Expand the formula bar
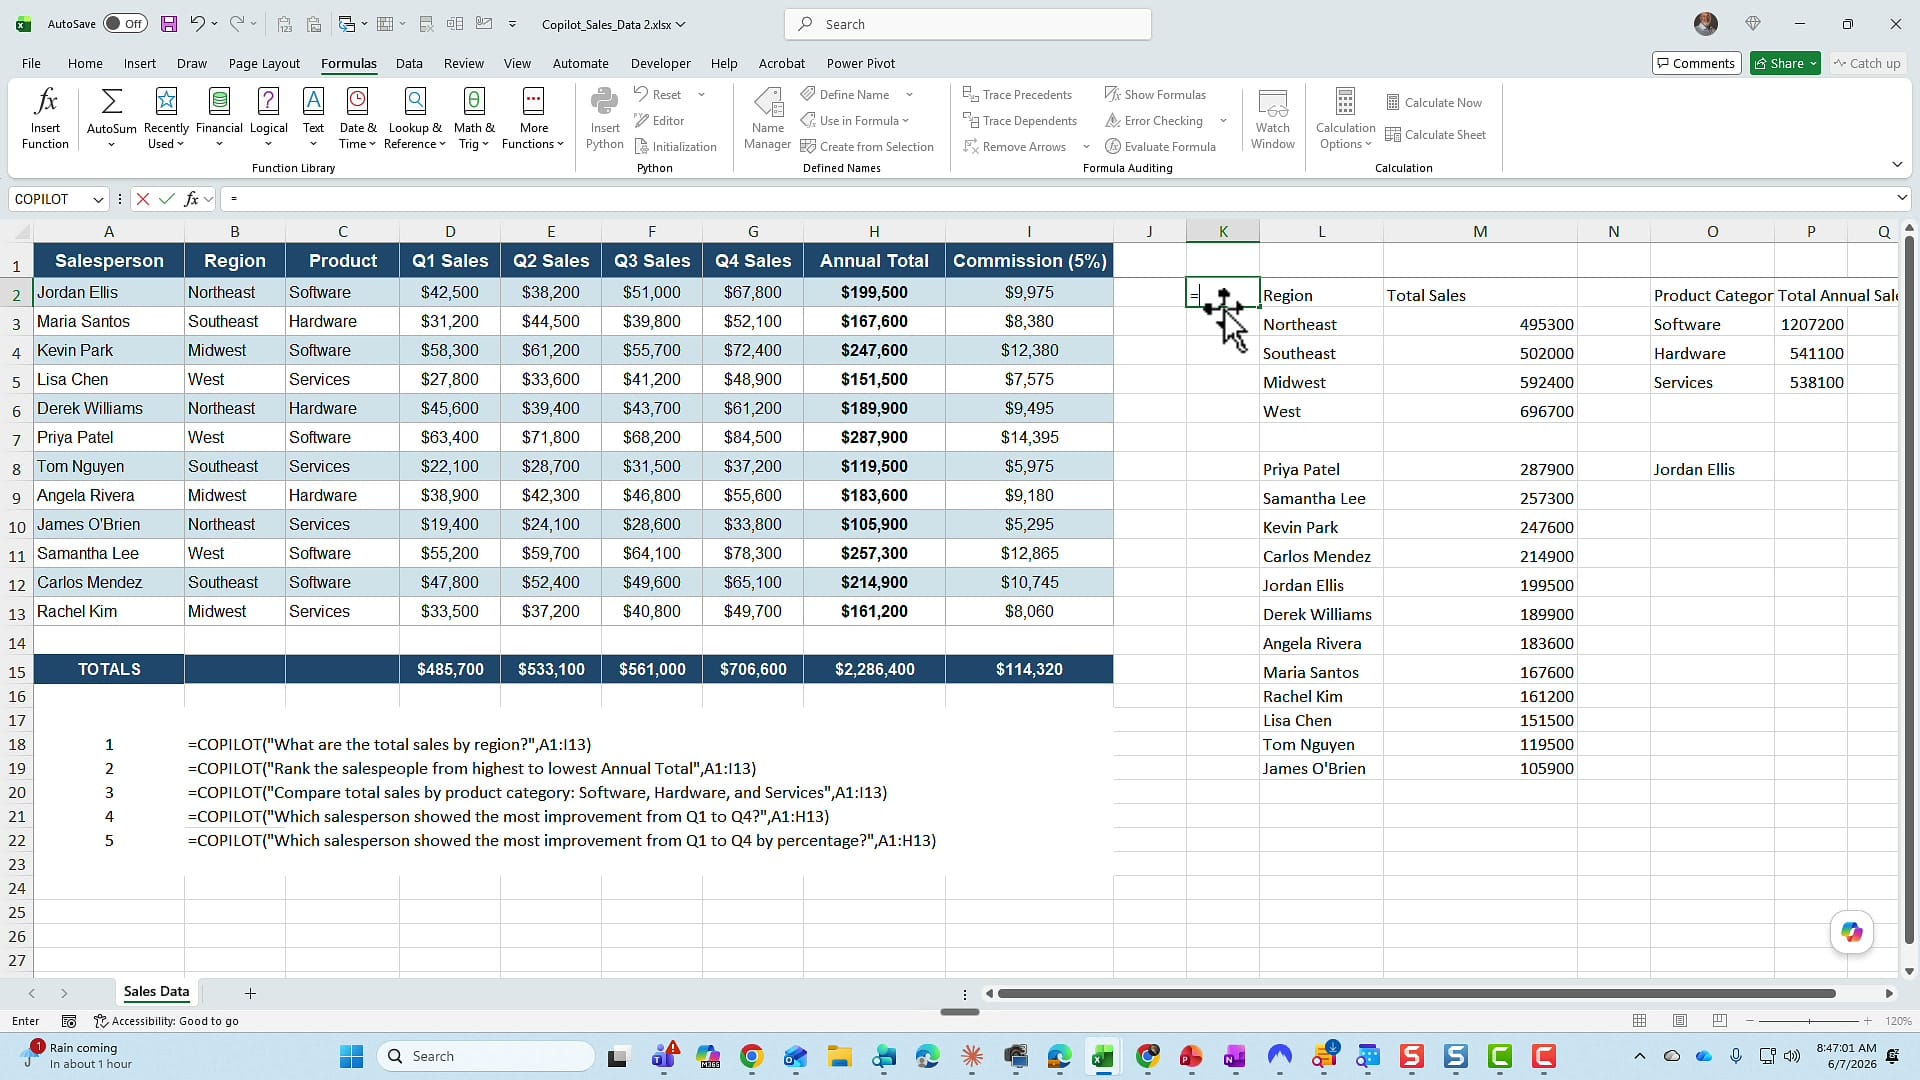 pos(1901,198)
